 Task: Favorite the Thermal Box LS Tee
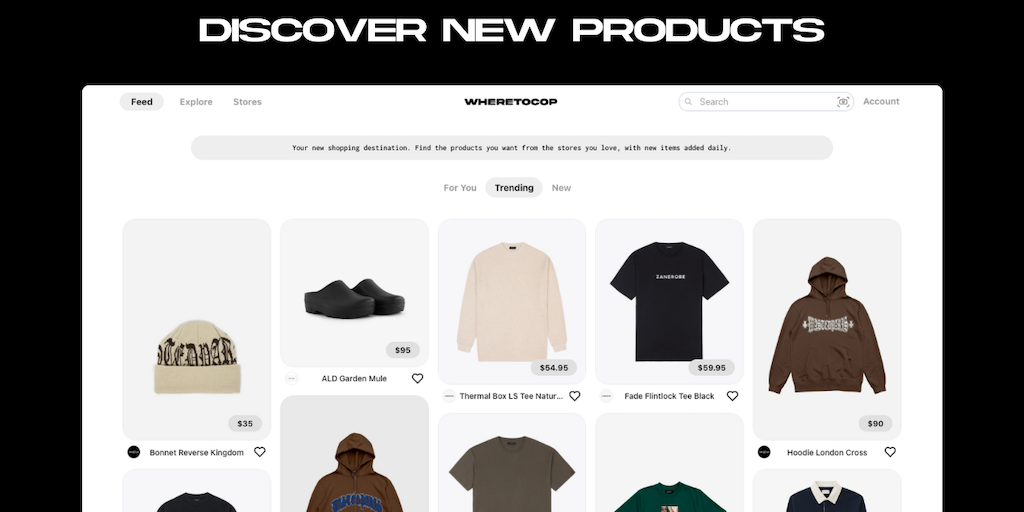pos(575,396)
